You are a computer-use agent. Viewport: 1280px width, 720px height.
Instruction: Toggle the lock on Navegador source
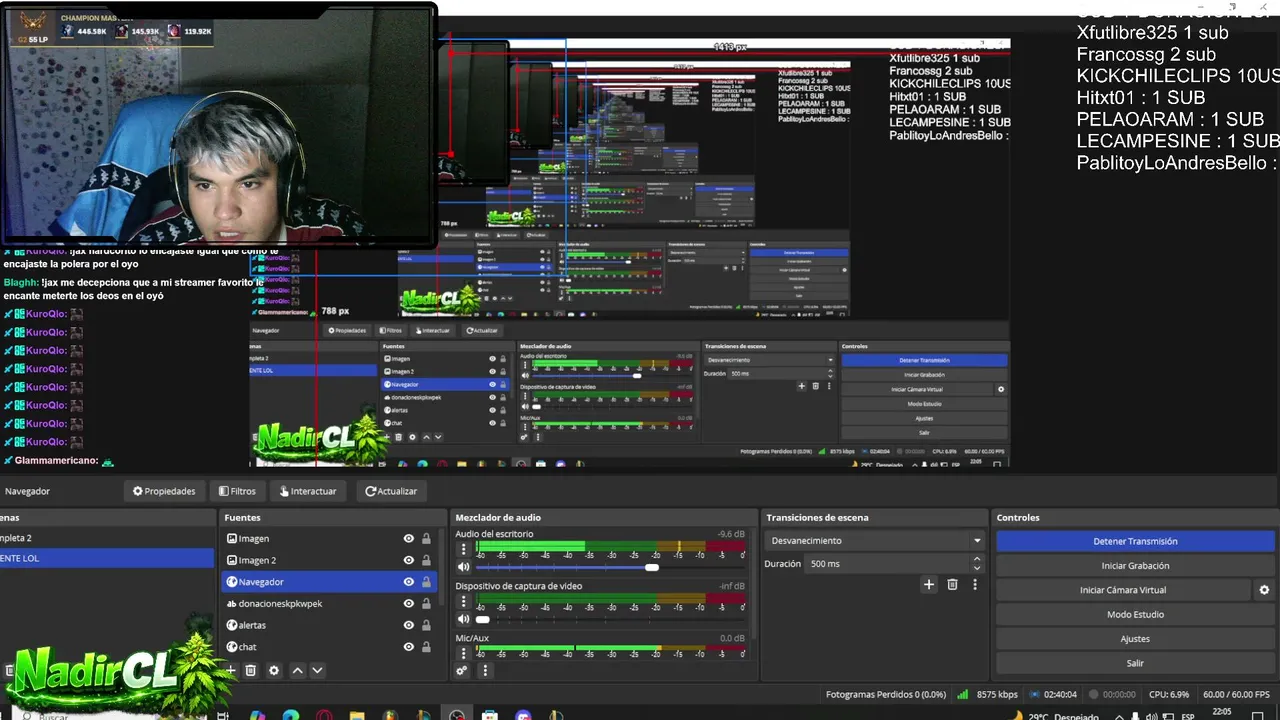coord(426,582)
